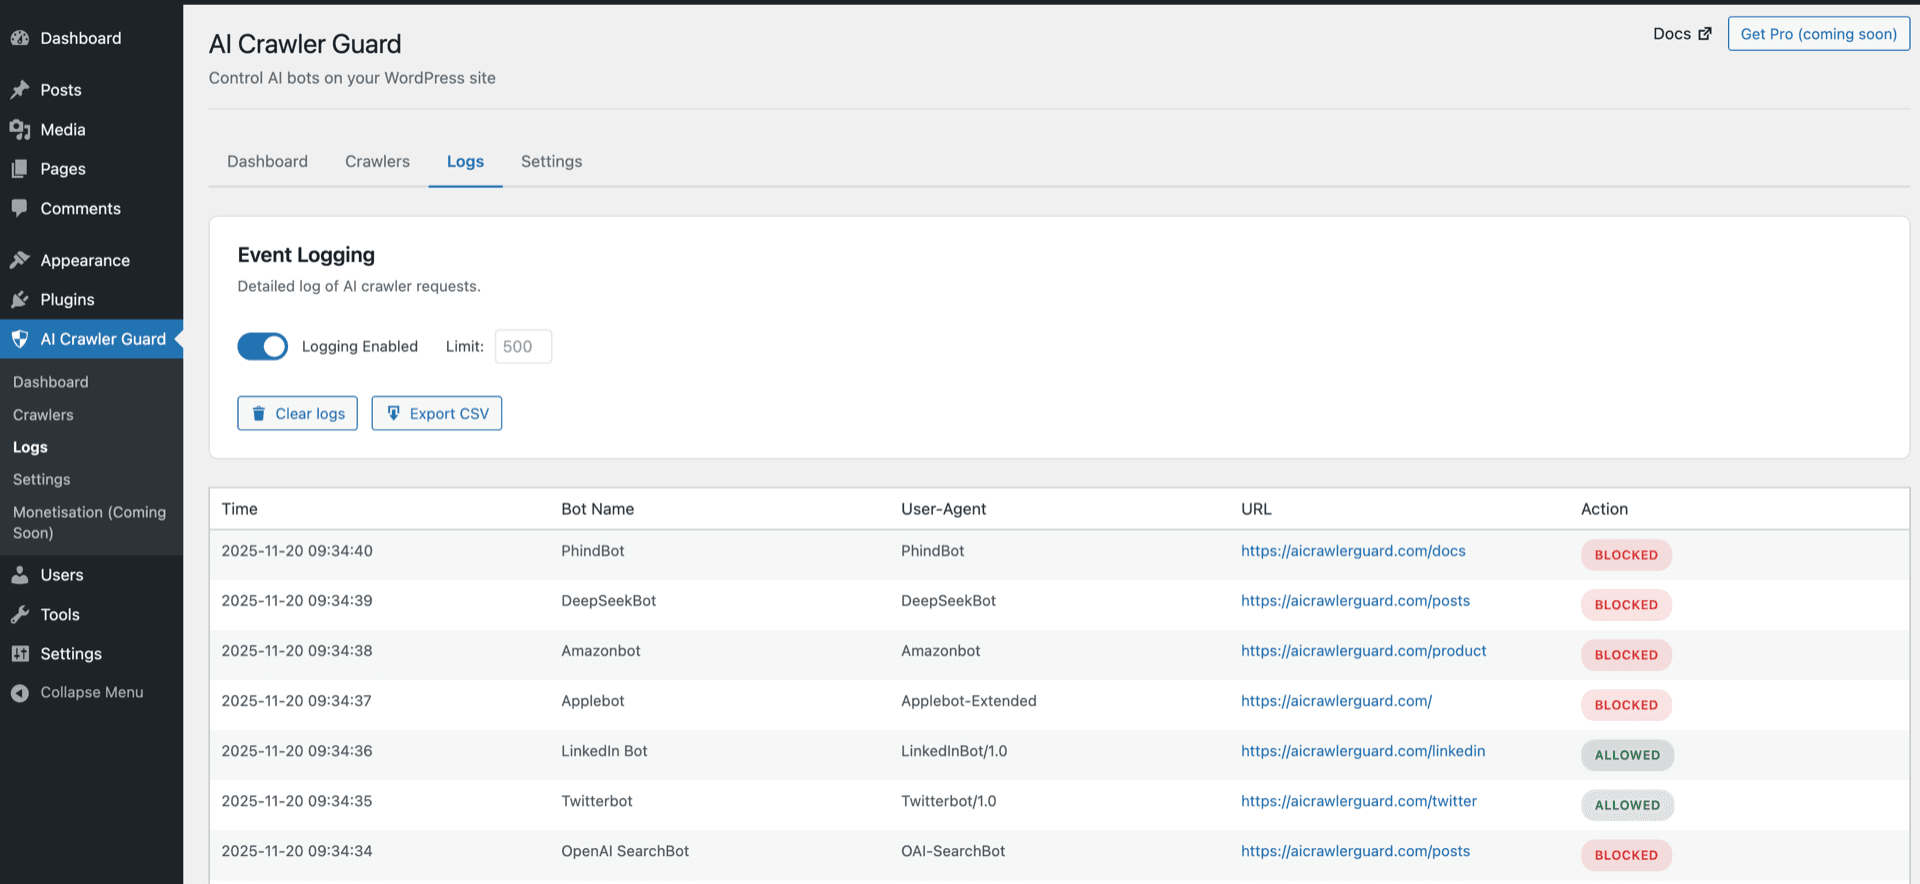Open Monetisation (Coming Soon) submenu item
This screenshot has width=1920, height=884.
90,522
